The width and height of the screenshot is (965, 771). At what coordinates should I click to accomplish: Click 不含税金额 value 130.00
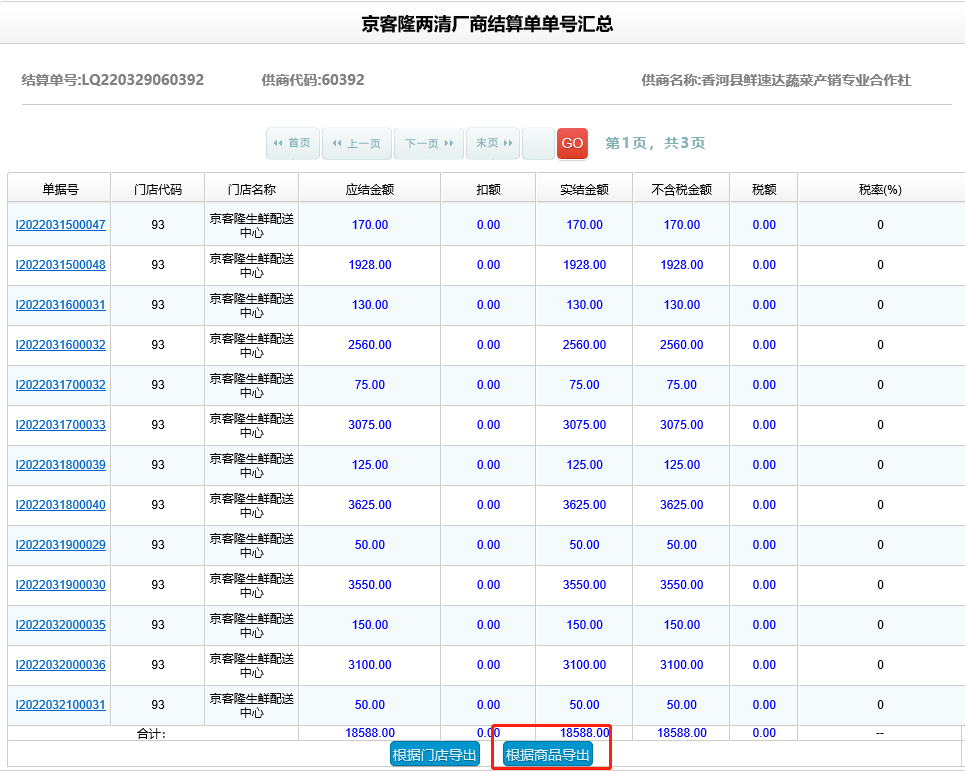(x=682, y=305)
